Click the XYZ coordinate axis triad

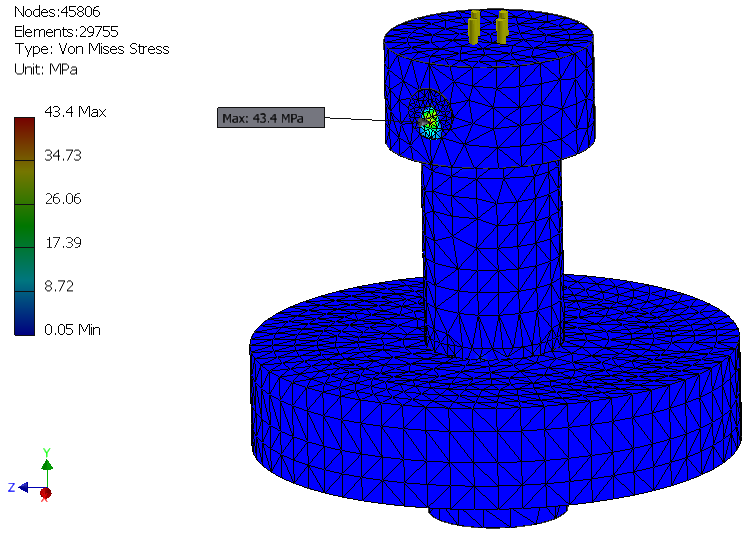[x=32, y=476]
